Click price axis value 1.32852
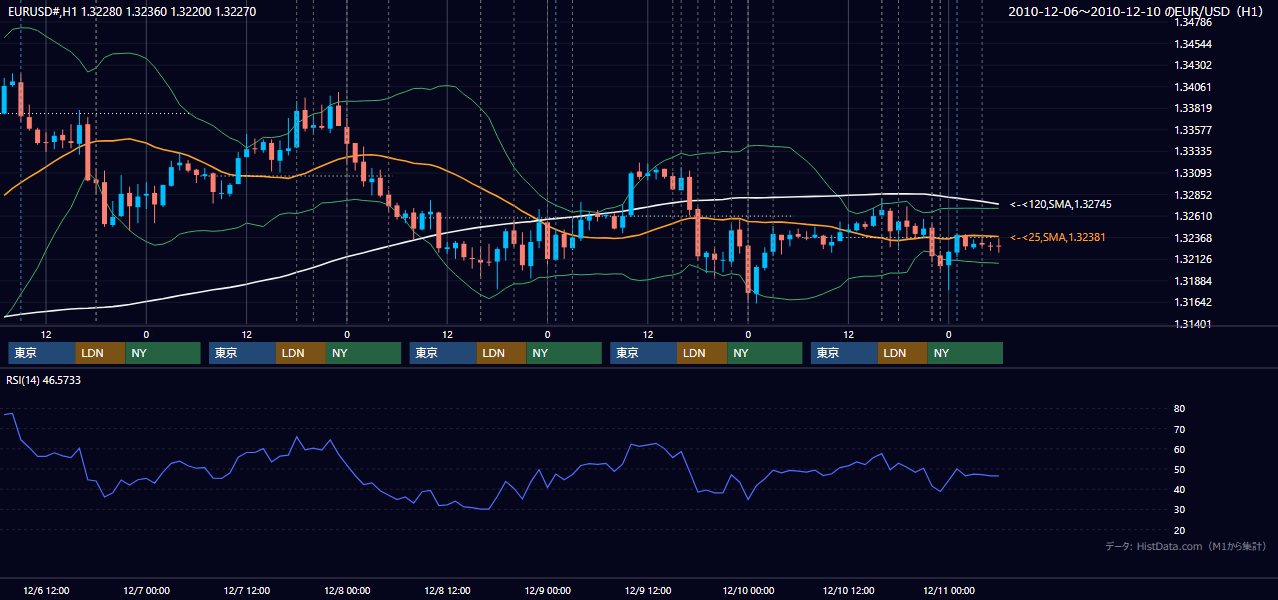This screenshot has height=600, width=1278. pyautogui.click(x=1193, y=195)
